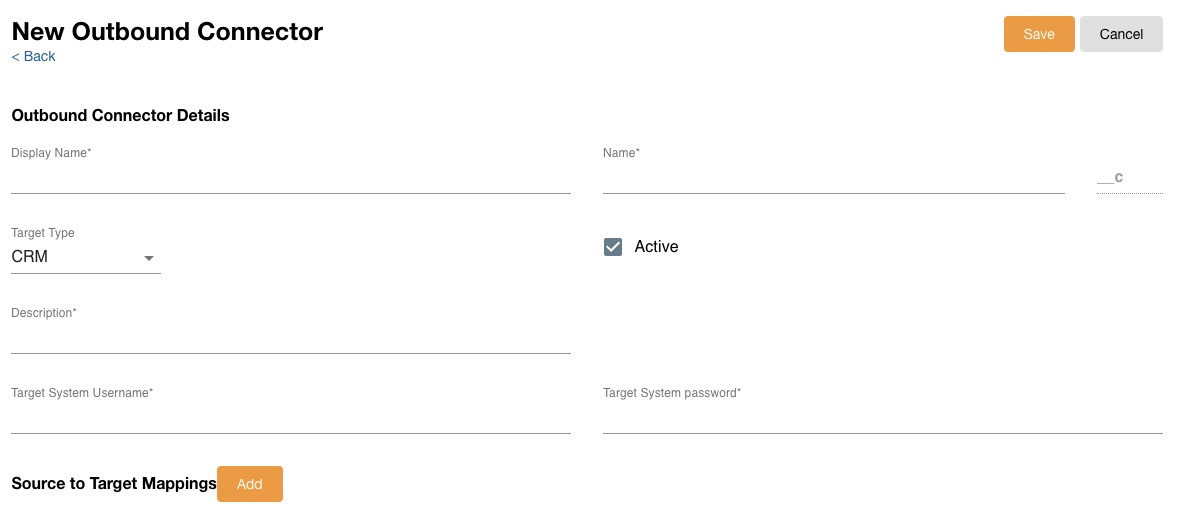
Task: Open the Target Type dropdown showing CRM
Action: pyautogui.click(x=85, y=257)
